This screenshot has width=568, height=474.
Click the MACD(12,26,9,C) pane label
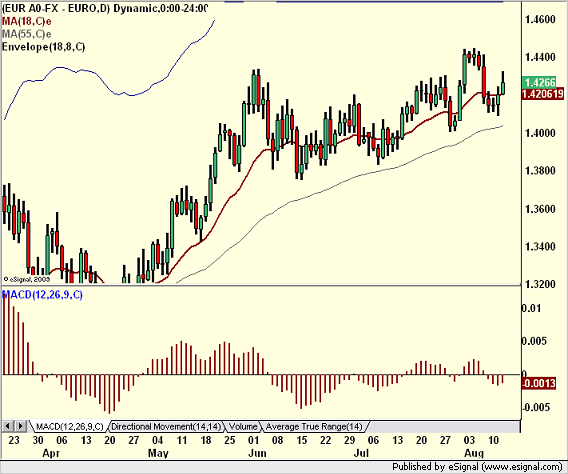[x=43, y=295]
